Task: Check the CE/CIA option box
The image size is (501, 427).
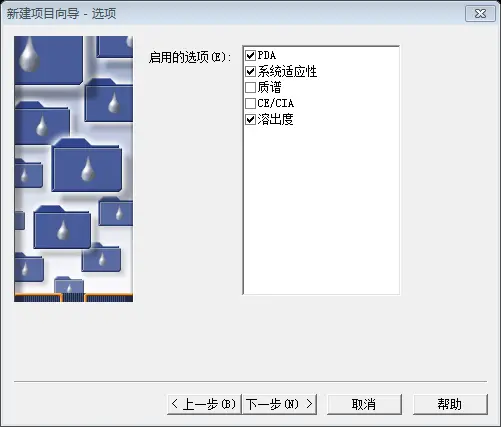Action: pyautogui.click(x=250, y=103)
